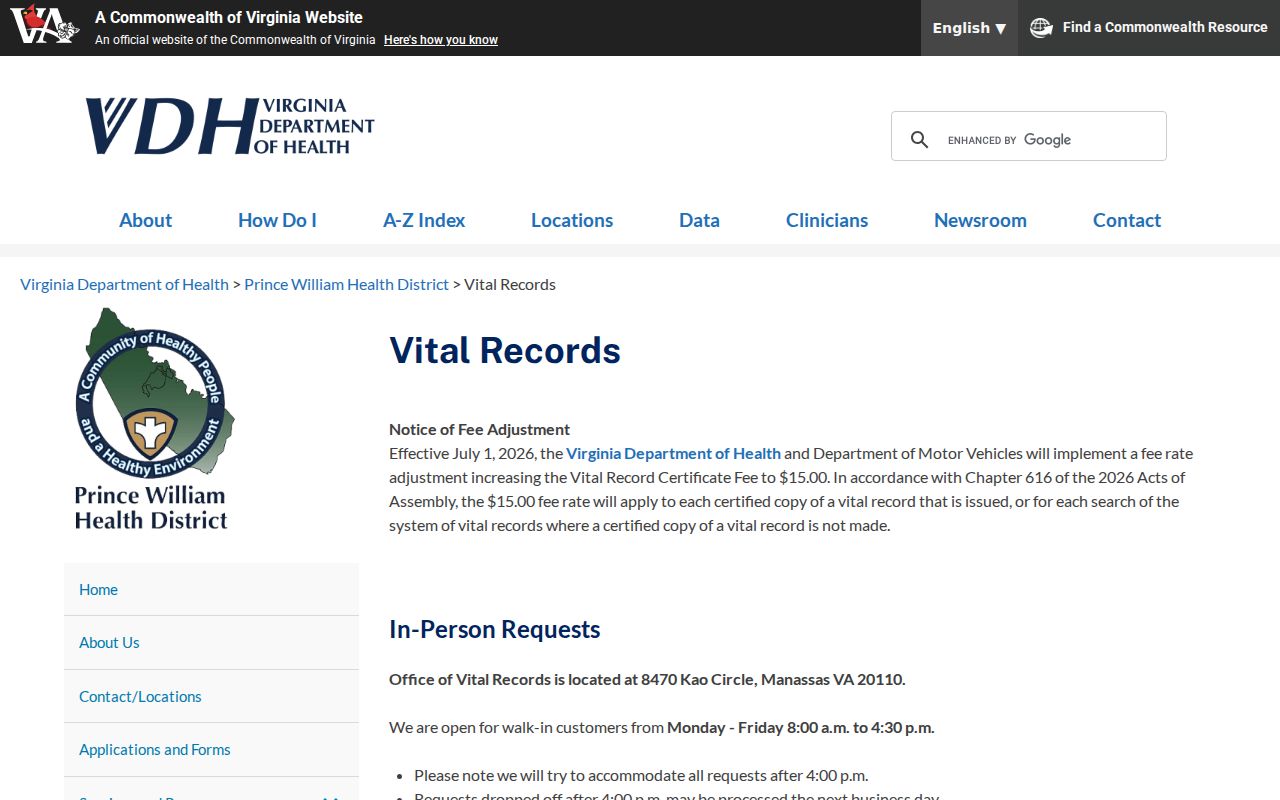Open the VDH Virginia Department of Health logo
This screenshot has height=800, width=1280.
[x=230, y=126]
